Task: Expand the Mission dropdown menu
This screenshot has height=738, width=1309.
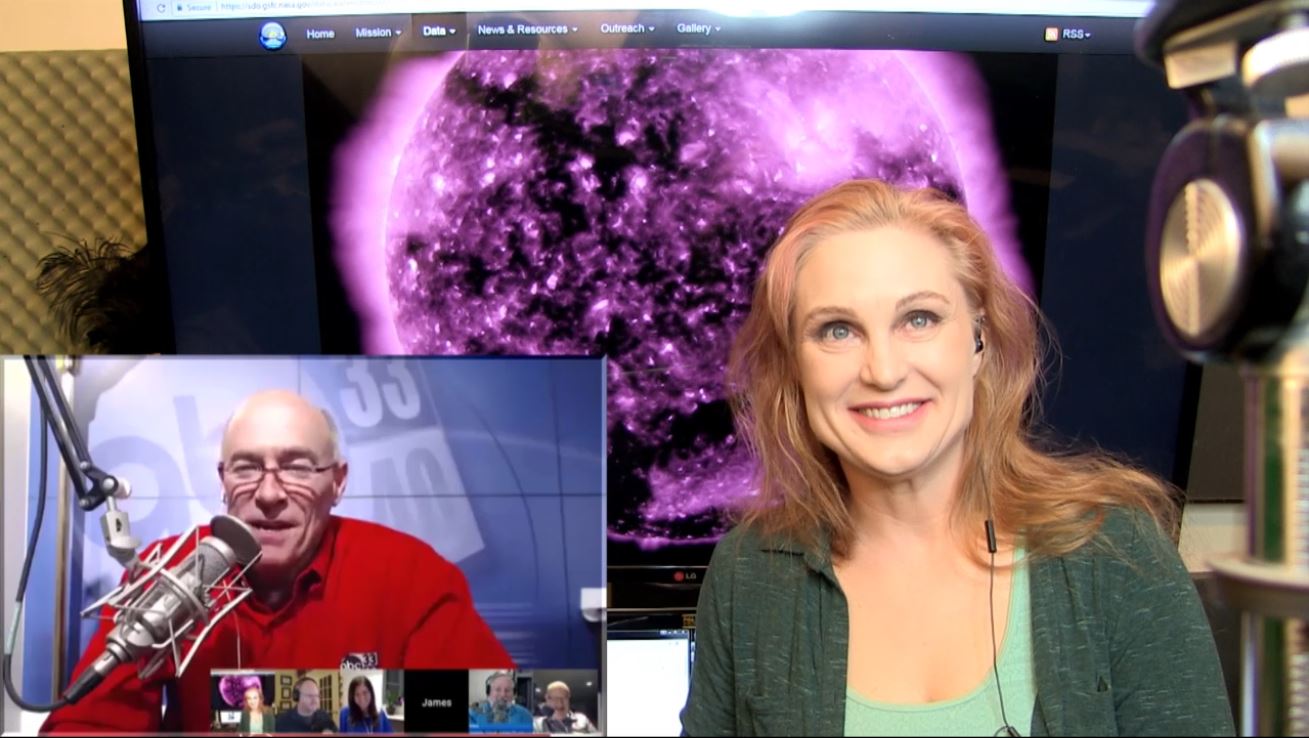Action: point(377,32)
